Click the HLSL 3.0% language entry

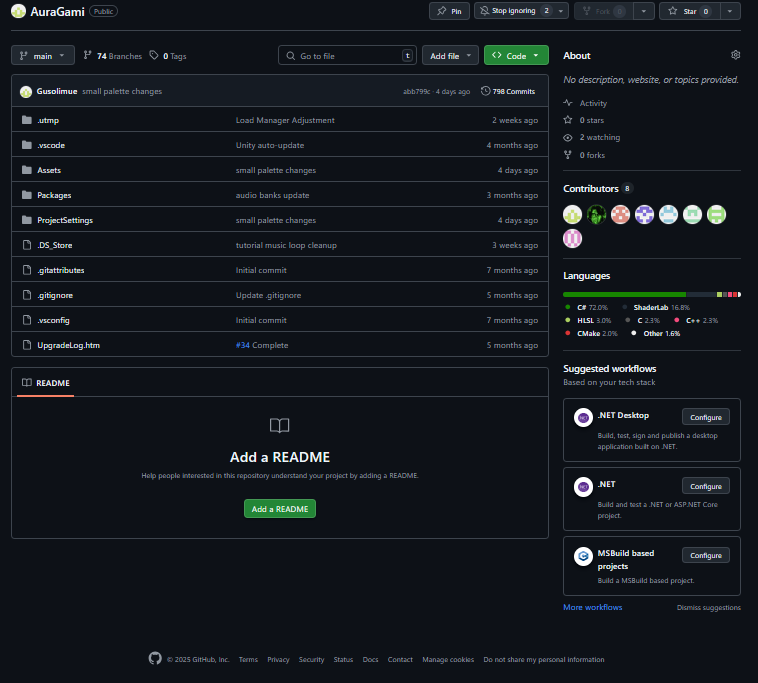click(x=588, y=320)
